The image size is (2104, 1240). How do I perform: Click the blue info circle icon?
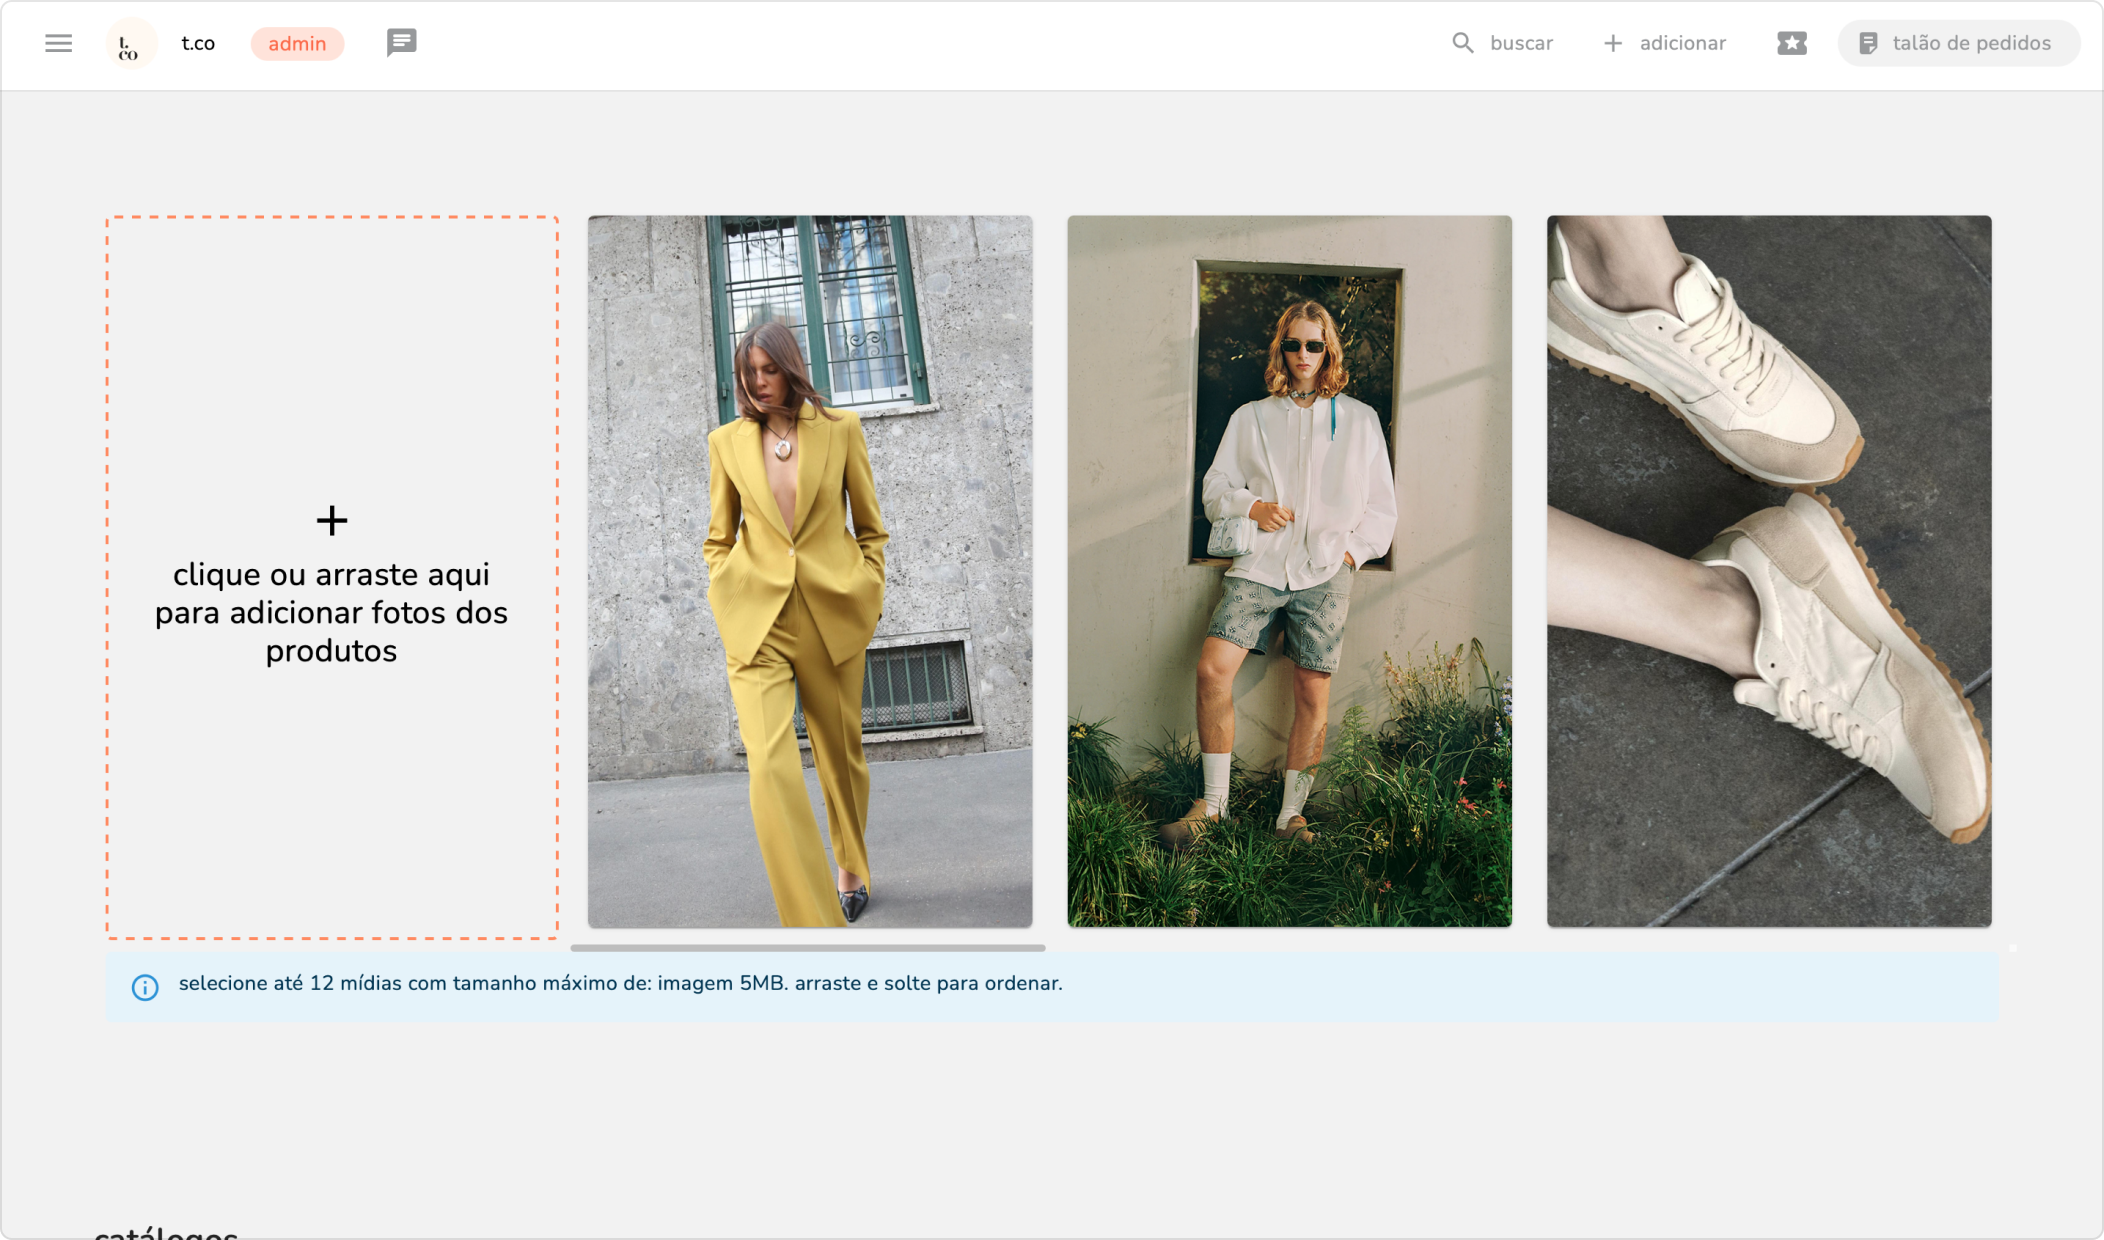tap(145, 987)
